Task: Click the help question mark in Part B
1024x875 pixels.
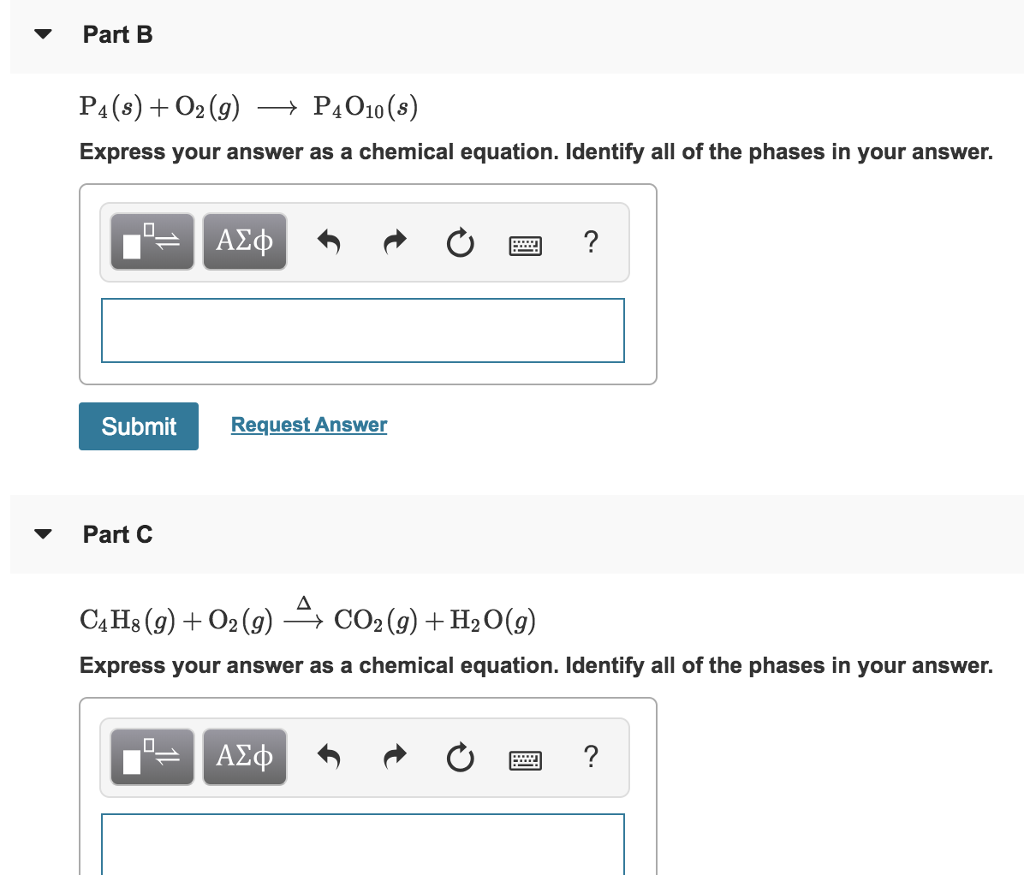Action: coord(591,242)
